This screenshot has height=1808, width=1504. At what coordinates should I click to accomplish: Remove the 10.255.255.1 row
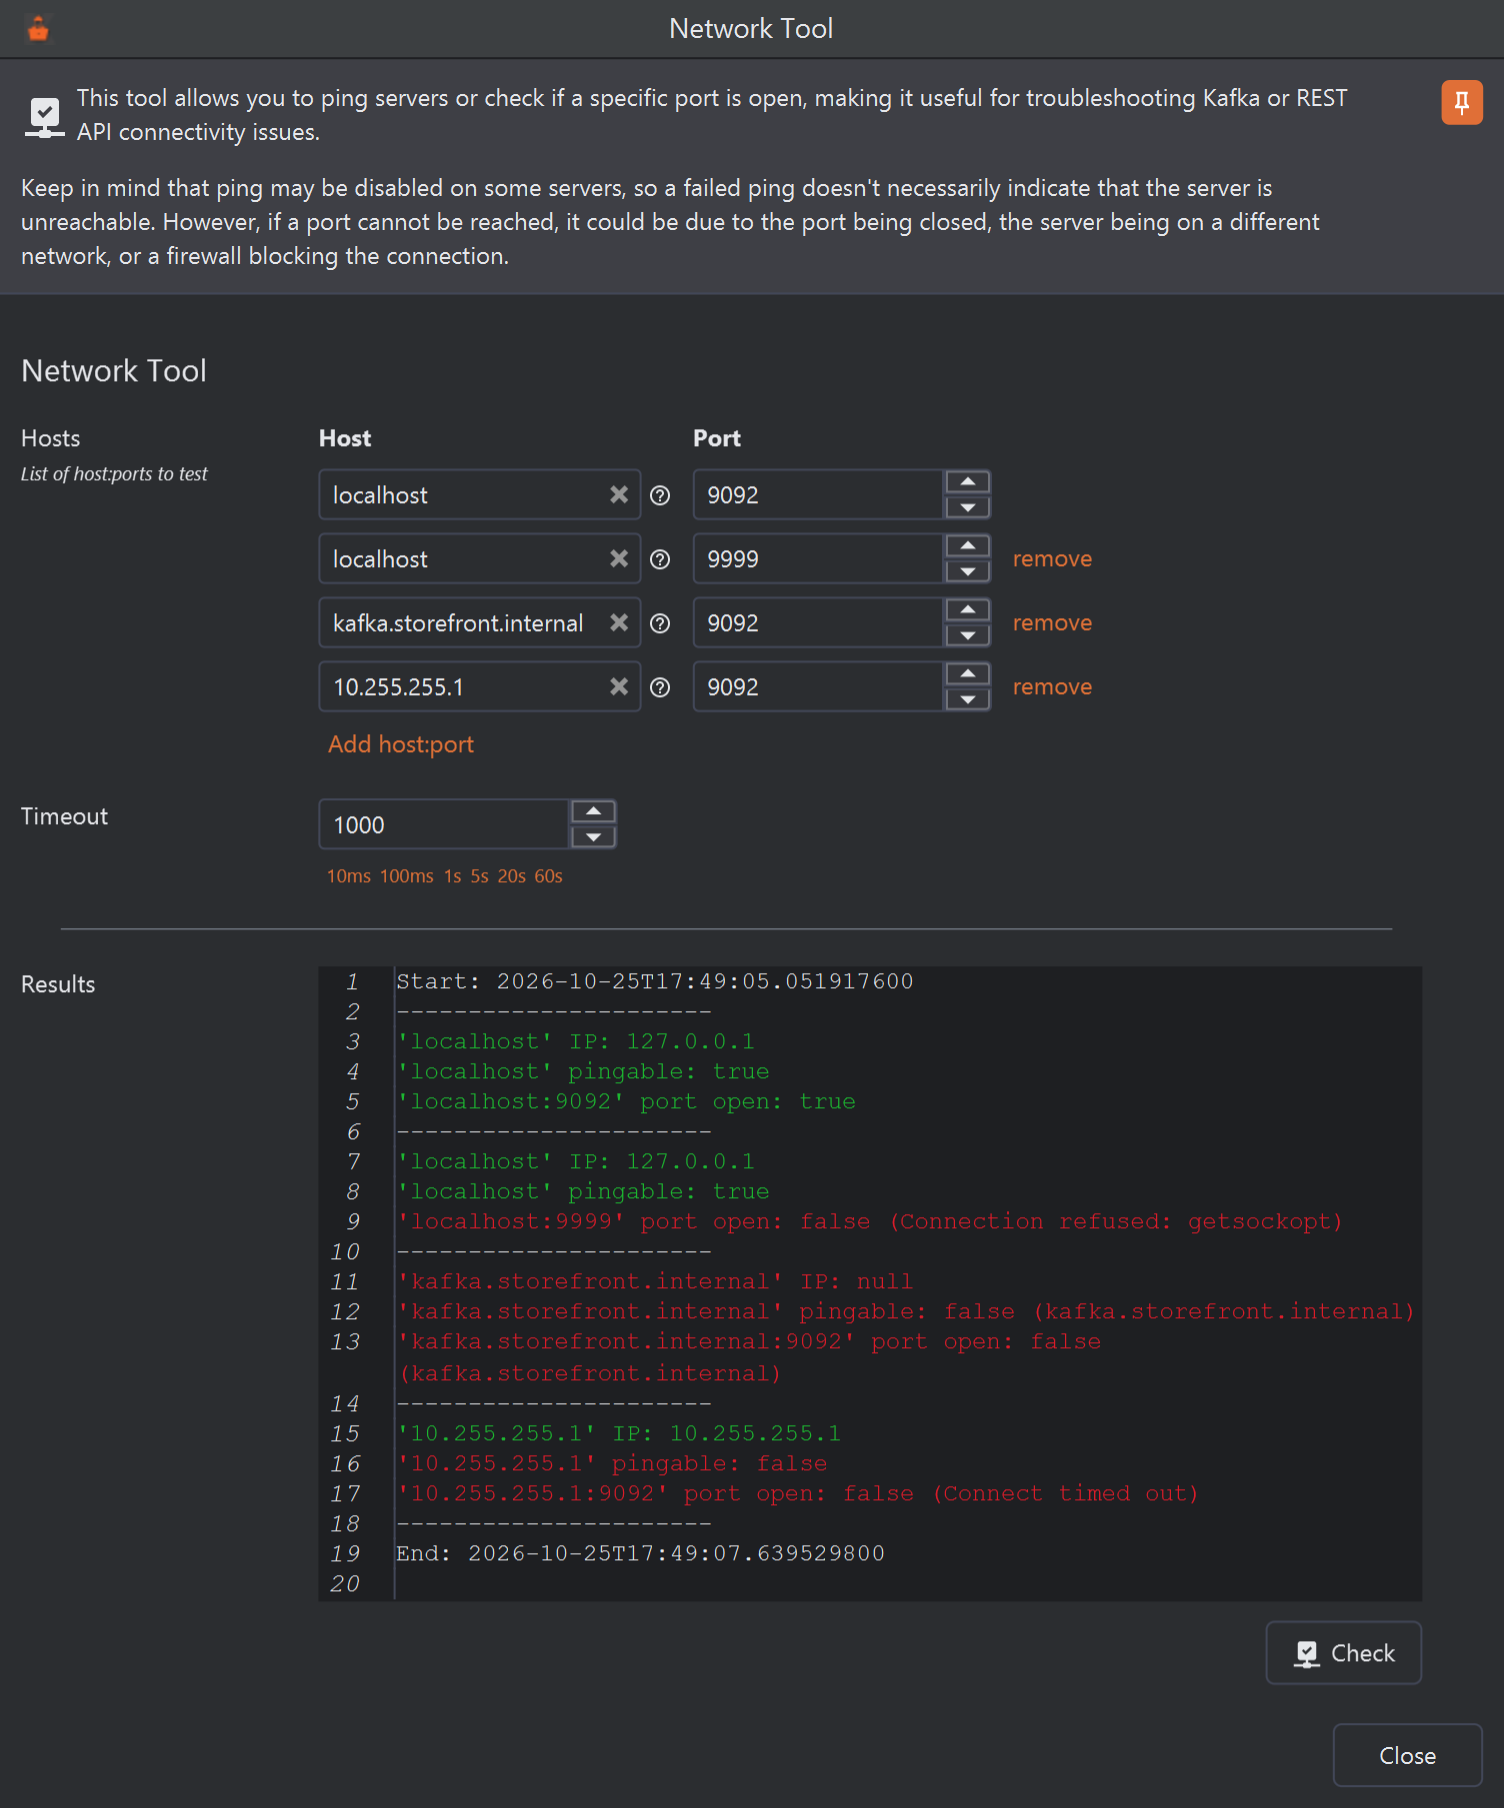tap(1052, 687)
